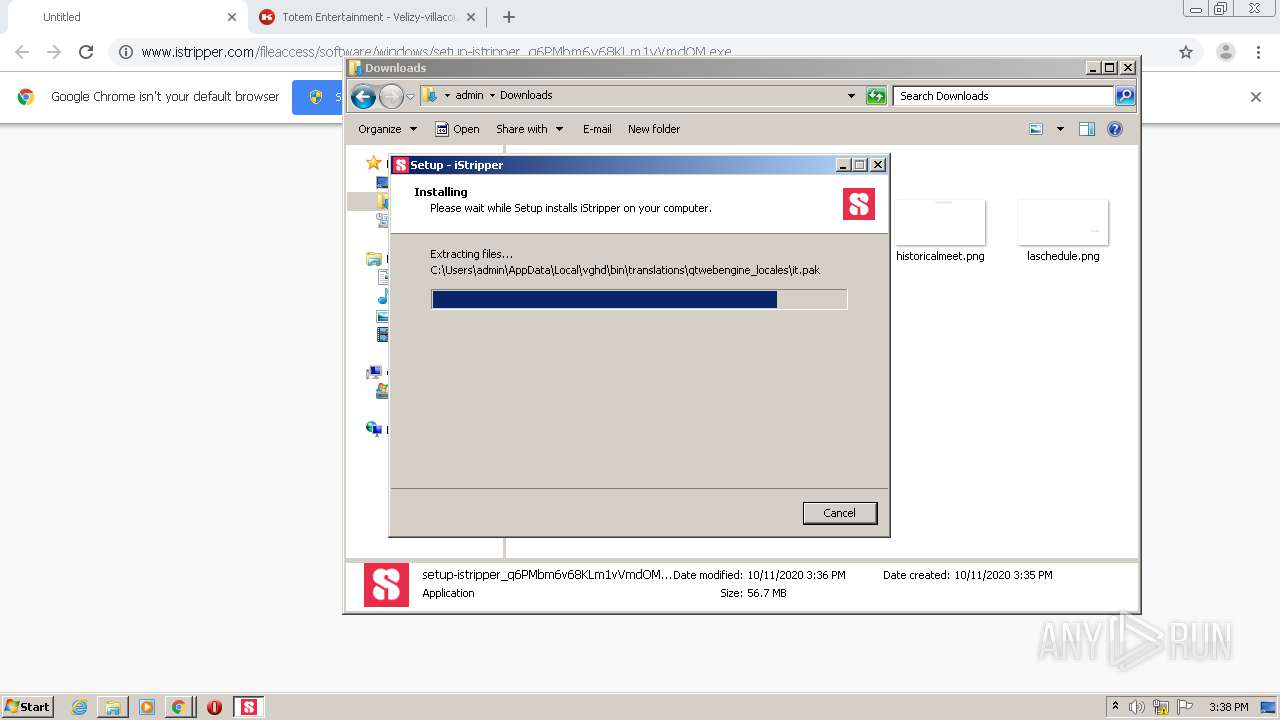Image resolution: width=1280 pixels, height=720 pixels.
Task: Select the Music library note icon
Action: 382,297
